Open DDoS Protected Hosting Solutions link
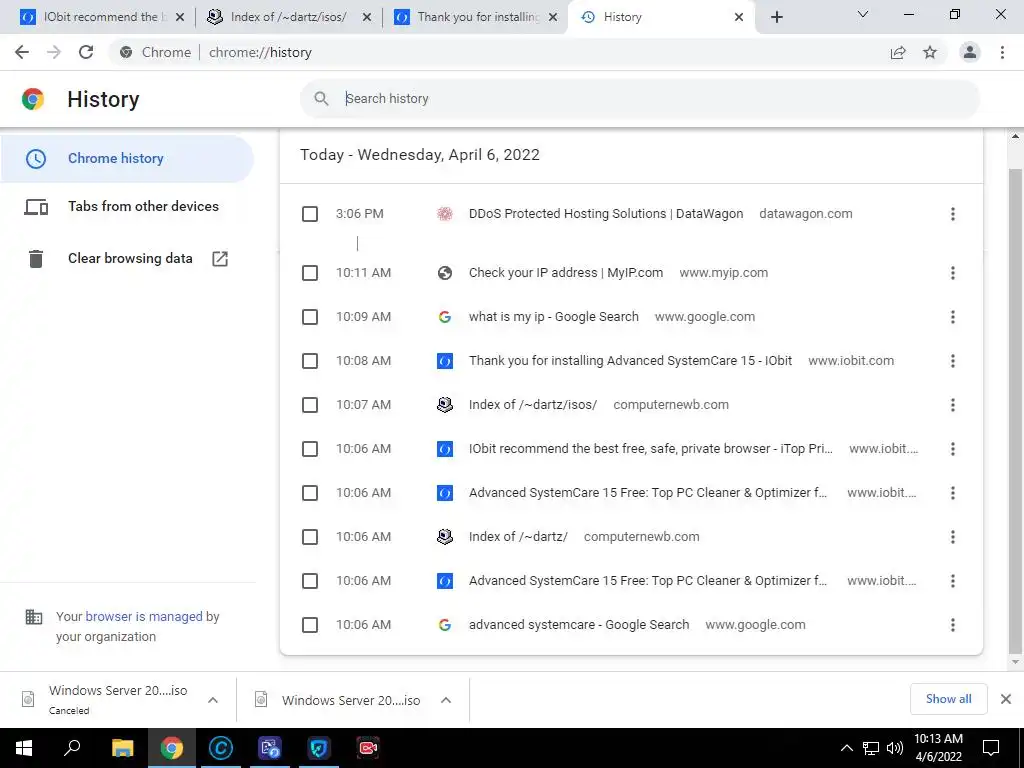1024x768 pixels. (605, 214)
